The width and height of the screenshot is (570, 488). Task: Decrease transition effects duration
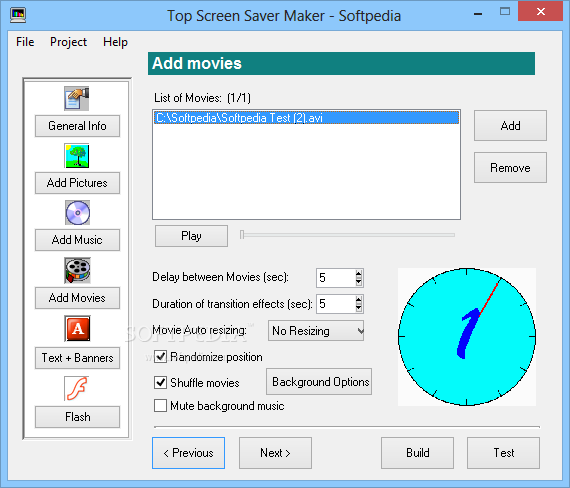coord(359,308)
